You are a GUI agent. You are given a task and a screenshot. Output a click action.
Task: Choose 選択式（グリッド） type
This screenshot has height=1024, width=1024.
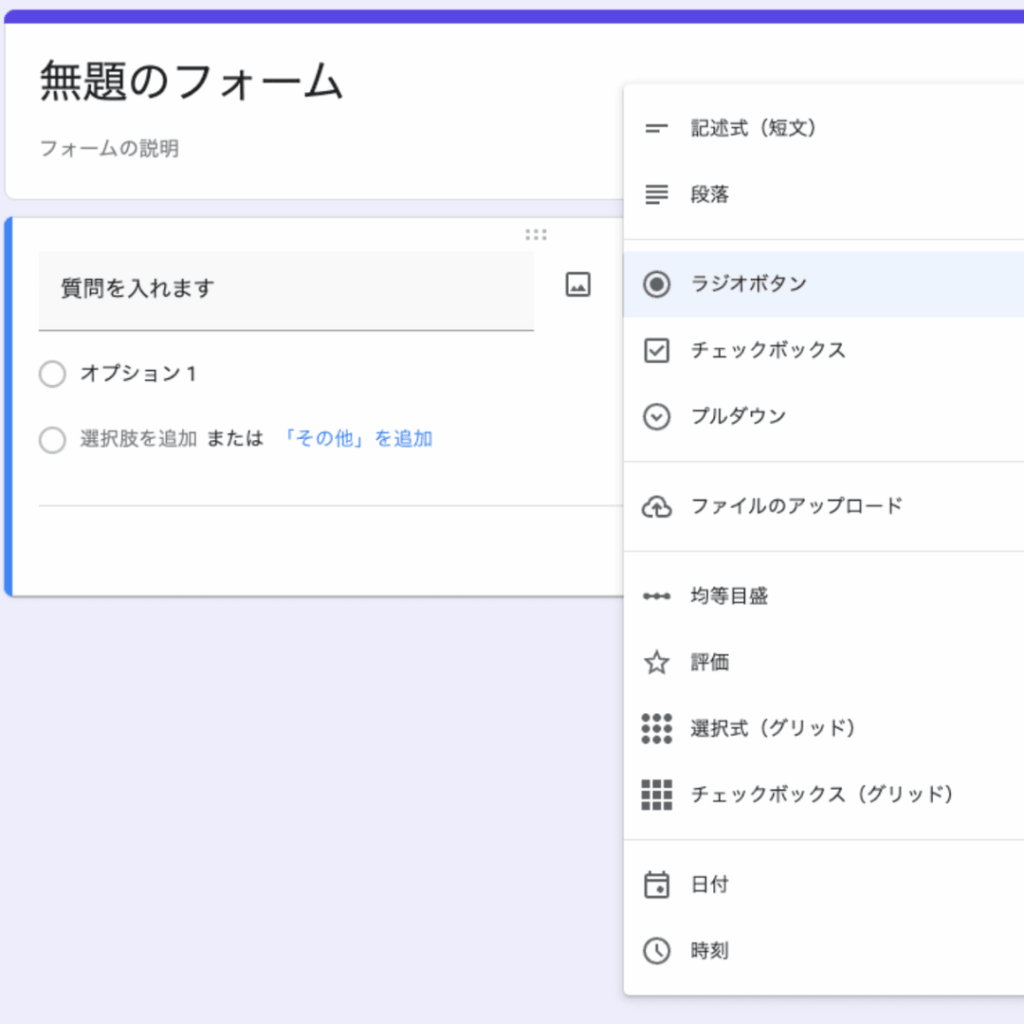(824, 728)
